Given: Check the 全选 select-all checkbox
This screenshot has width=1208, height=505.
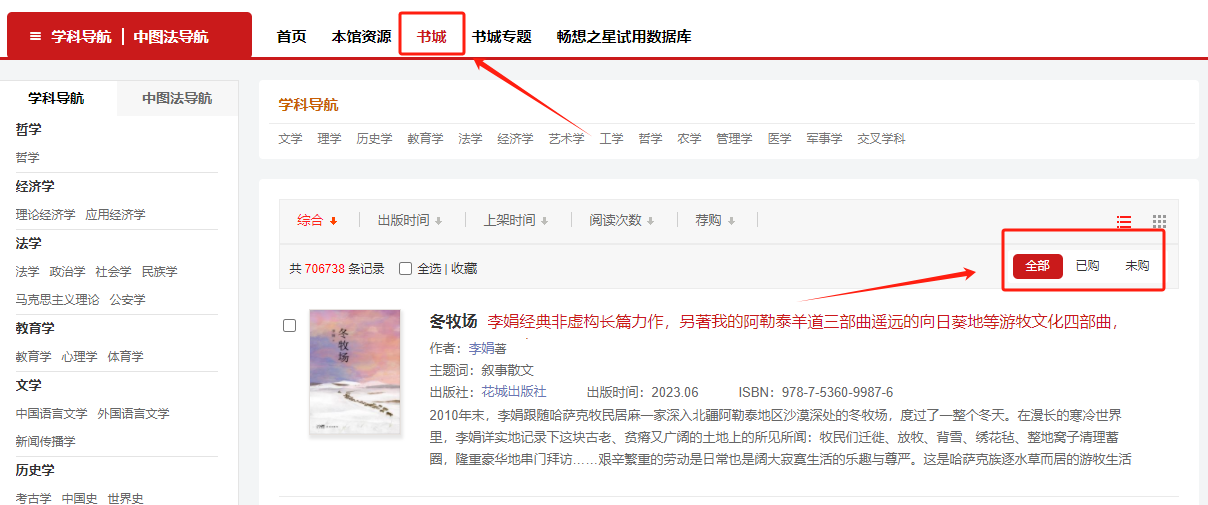Looking at the screenshot, I should (x=405, y=268).
